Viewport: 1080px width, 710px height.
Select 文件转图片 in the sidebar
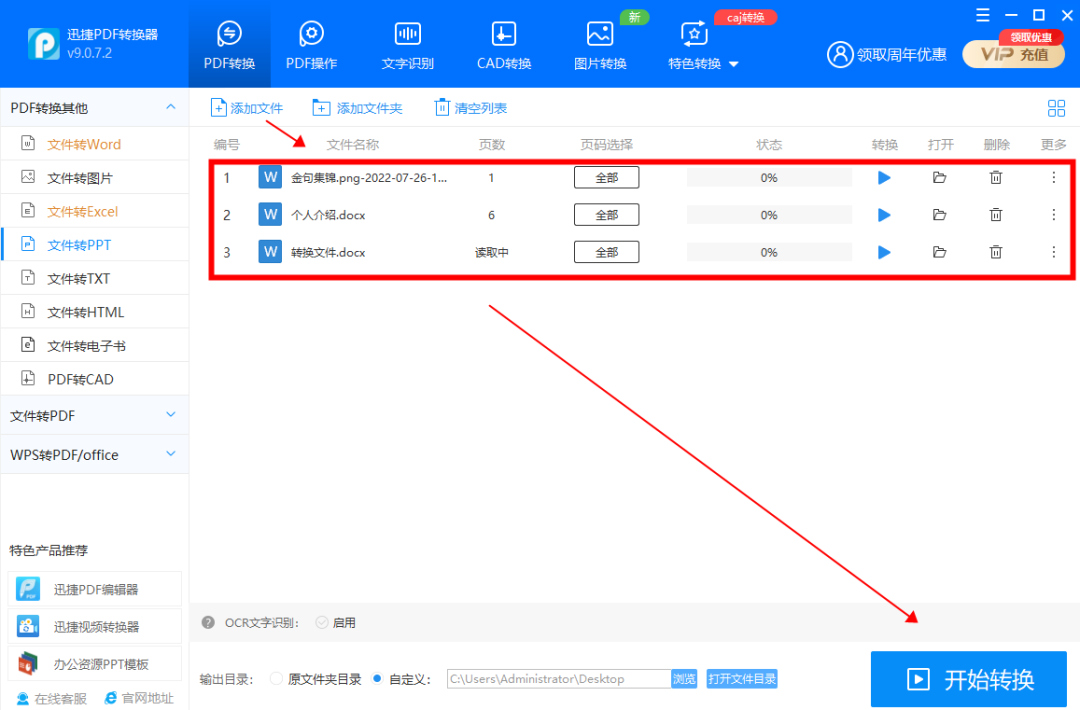(94, 178)
